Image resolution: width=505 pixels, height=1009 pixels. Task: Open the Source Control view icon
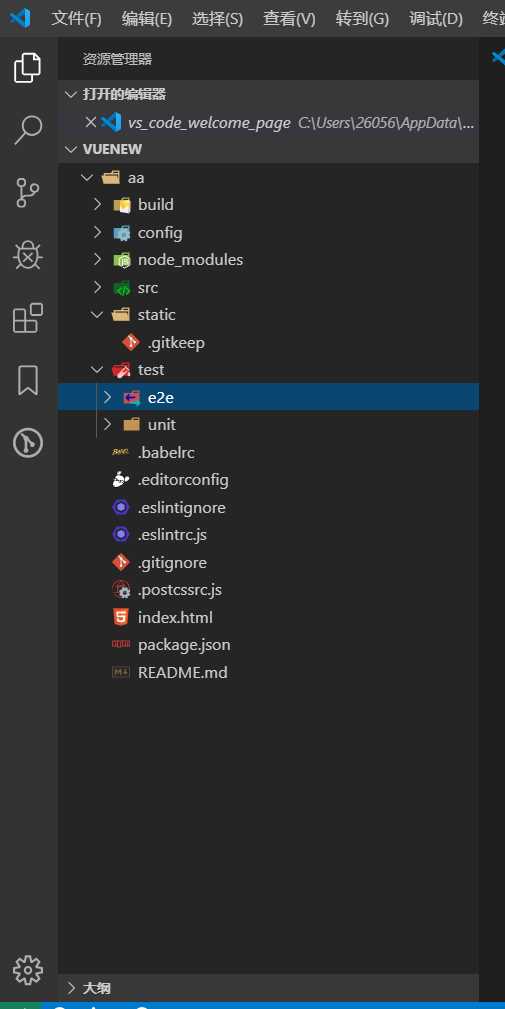(x=28, y=192)
